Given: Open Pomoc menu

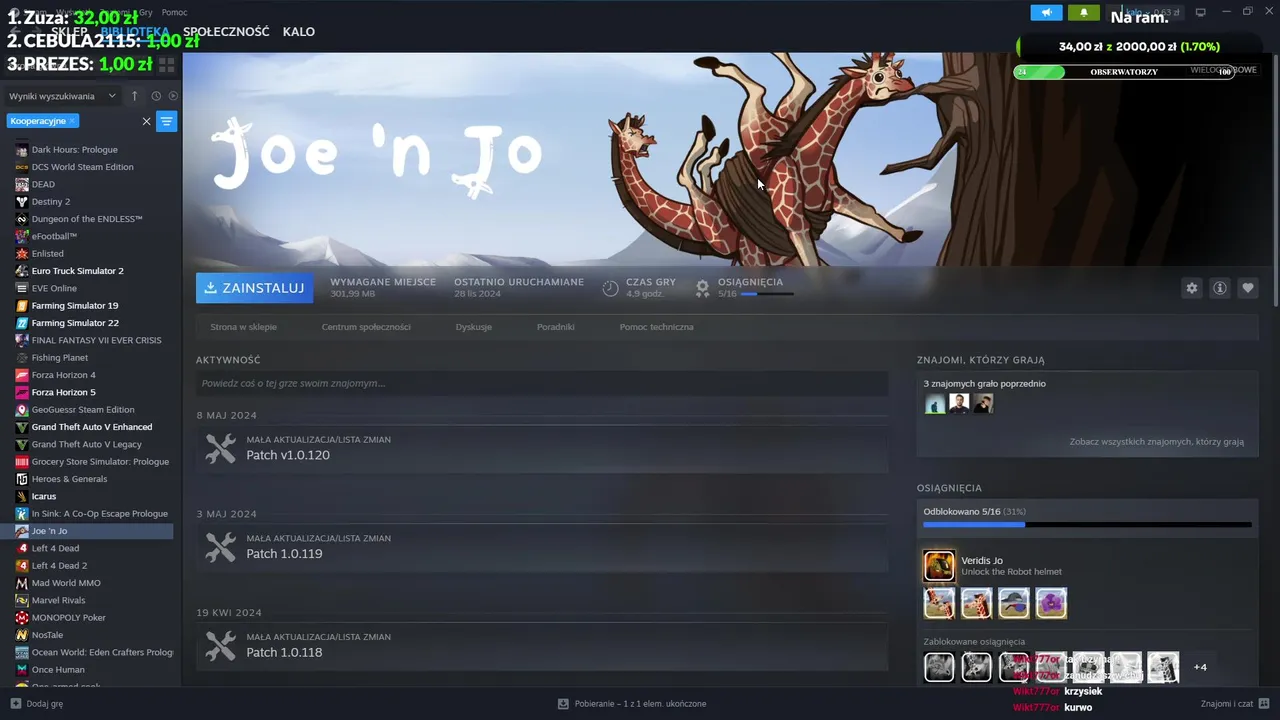Looking at the screenshot, I should click(x=174, y=12).
